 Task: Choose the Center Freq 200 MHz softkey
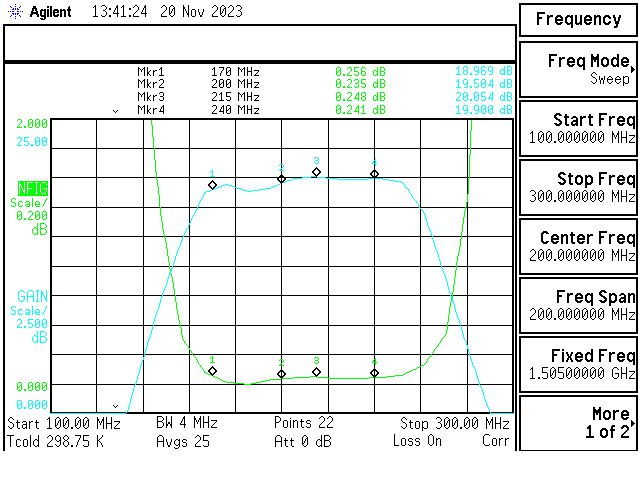(x=578, y=247)
